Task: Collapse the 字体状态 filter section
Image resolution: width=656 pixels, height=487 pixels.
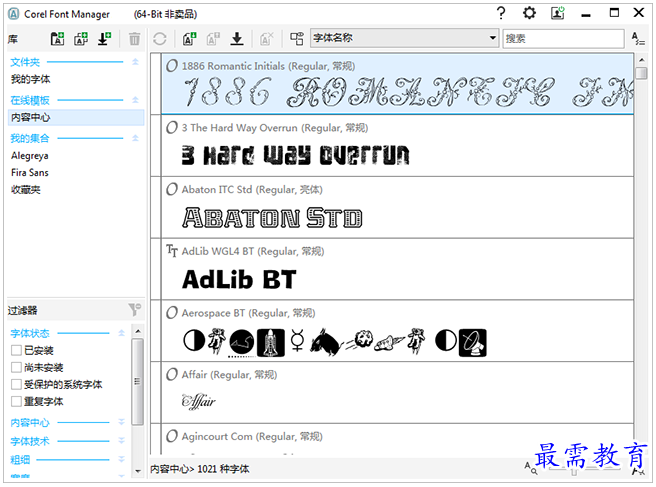Action: (121, 333)
